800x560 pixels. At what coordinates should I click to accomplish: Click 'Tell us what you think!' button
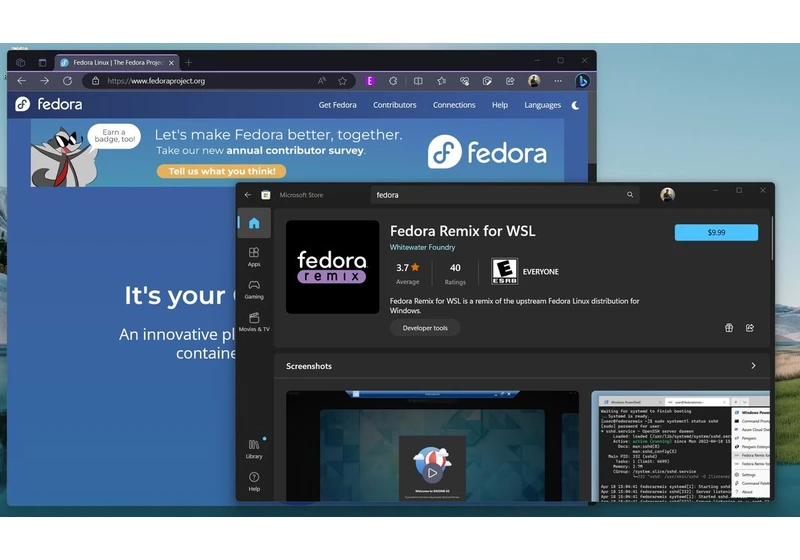pyautogui.click(x=221, y=171)
